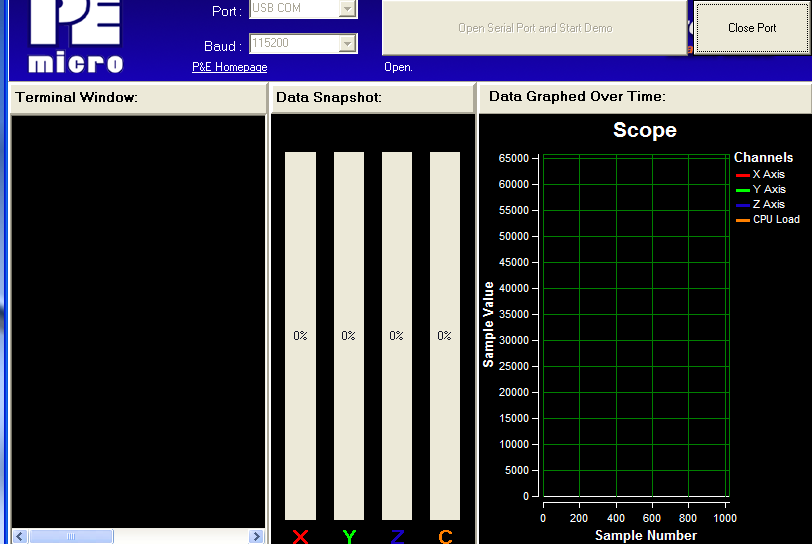The width and height of the screenshot is (812, 544).
Task: Click the 1000 x-axis tick label
Action: tap(725, 519)
